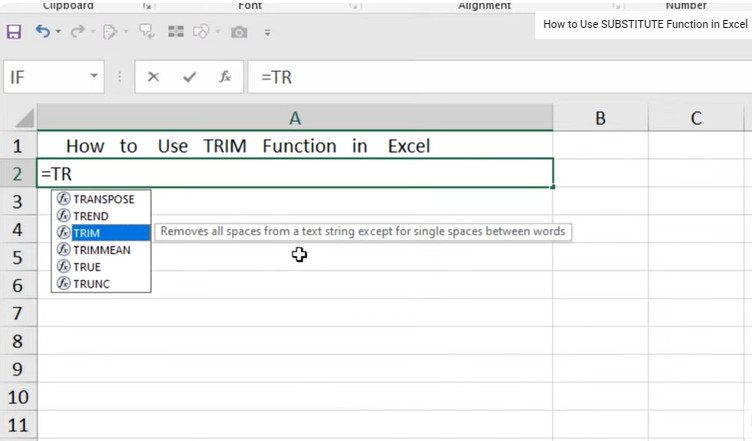Click the Shapes icon in Quick Access Toolbar
This screenshot has height=441, width=752.
pos(201,32)
